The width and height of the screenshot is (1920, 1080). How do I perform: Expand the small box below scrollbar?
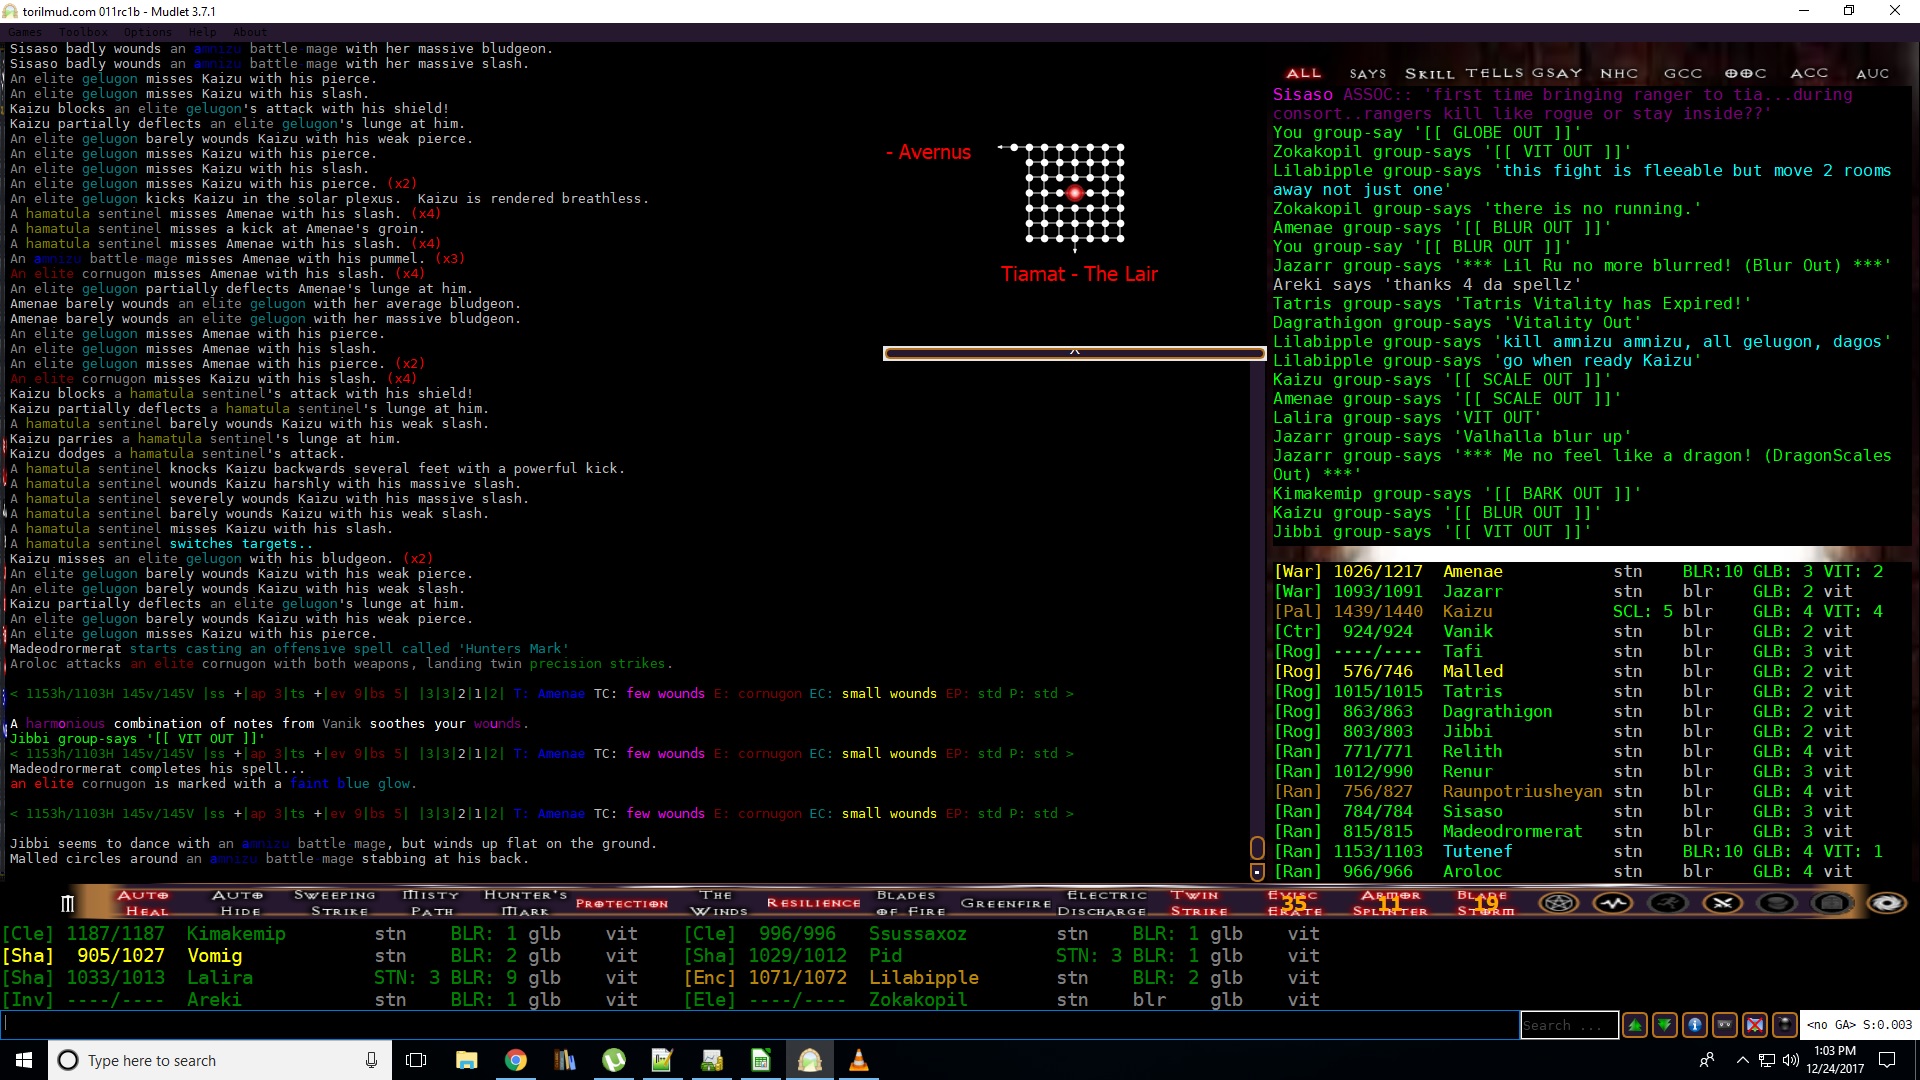(1257, 872)
